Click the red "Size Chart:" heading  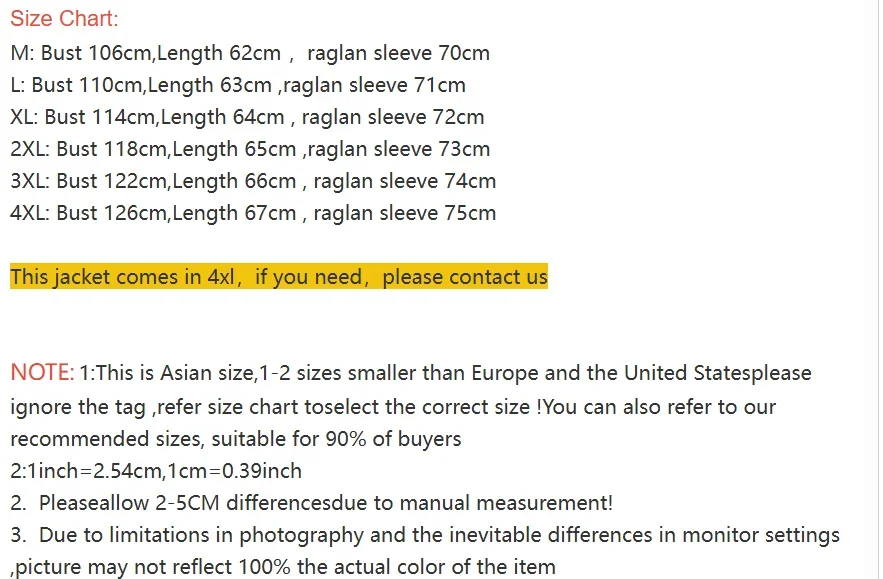(63, 19)
